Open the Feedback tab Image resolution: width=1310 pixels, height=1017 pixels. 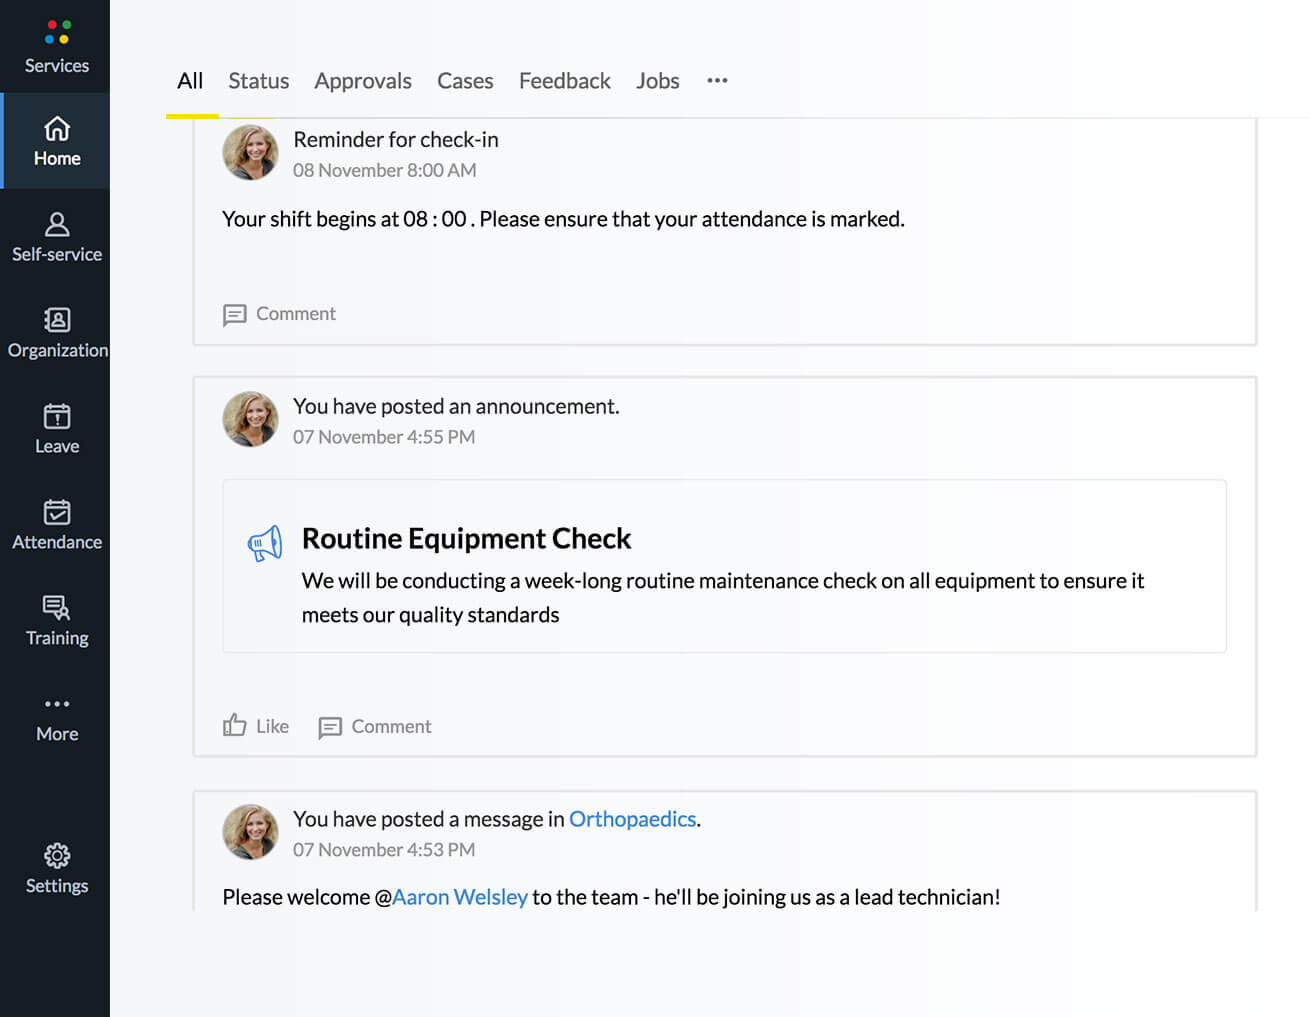pos(564,81)
